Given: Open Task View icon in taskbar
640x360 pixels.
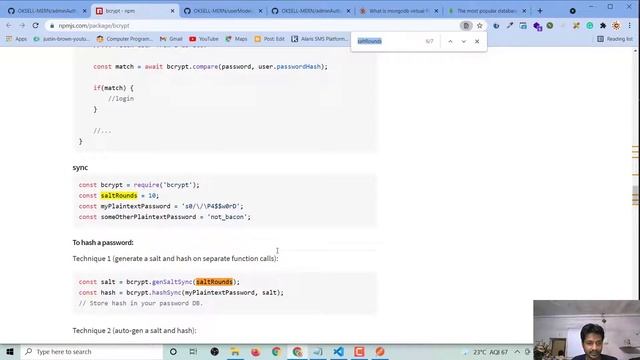Looking at the screenshot, I should (193, 351).
